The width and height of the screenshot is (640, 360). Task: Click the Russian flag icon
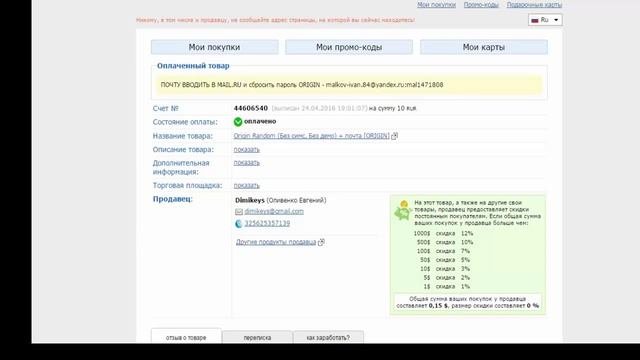click(x=535, y=20)
